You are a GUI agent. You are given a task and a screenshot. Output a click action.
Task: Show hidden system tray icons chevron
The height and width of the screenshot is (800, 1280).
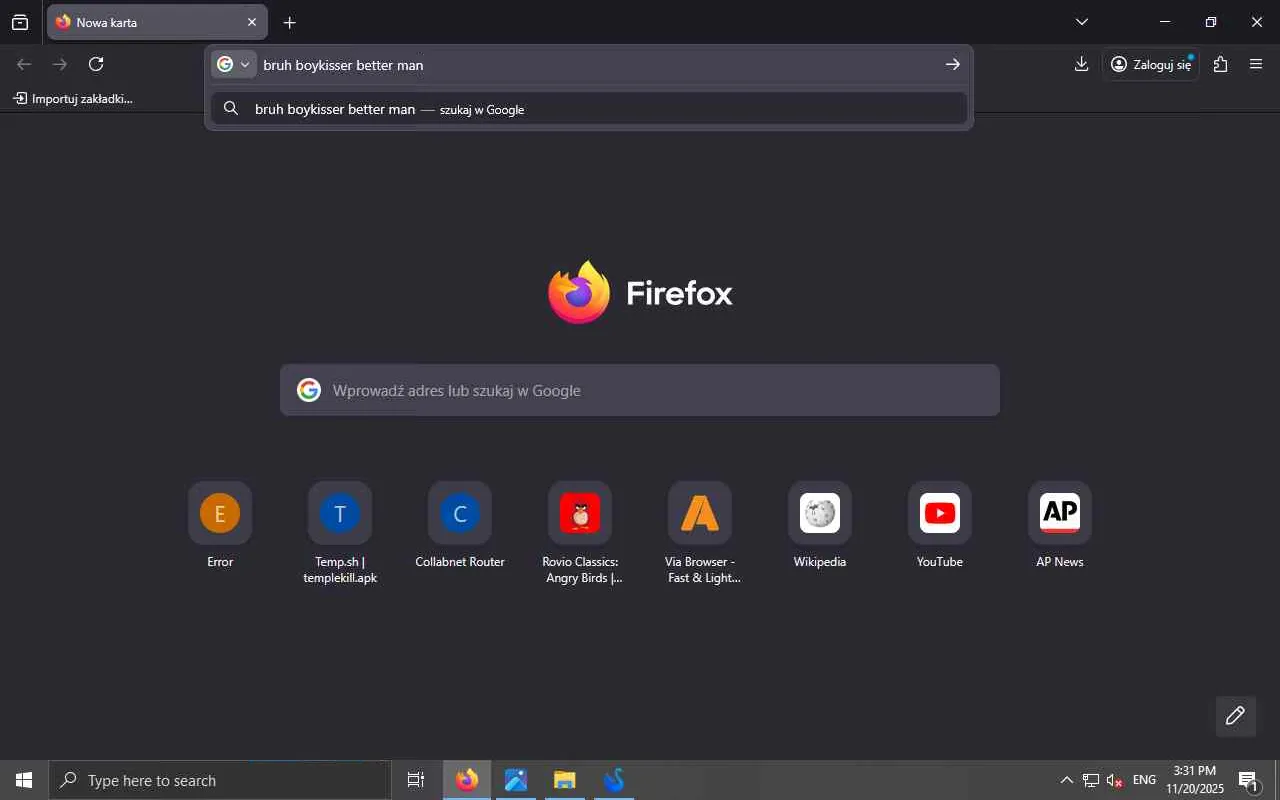click(1066, 780)
